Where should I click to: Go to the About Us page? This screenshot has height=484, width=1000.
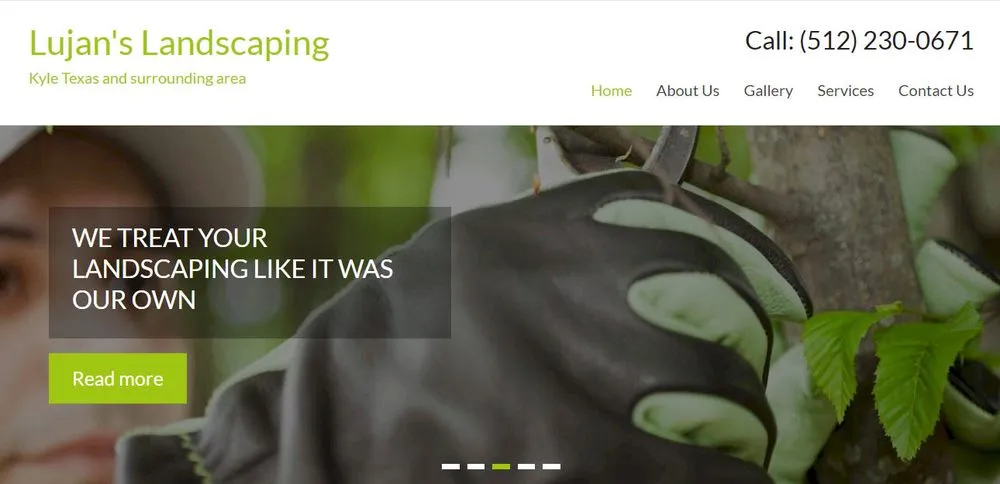pyautogui.click(x=688, y=91)
